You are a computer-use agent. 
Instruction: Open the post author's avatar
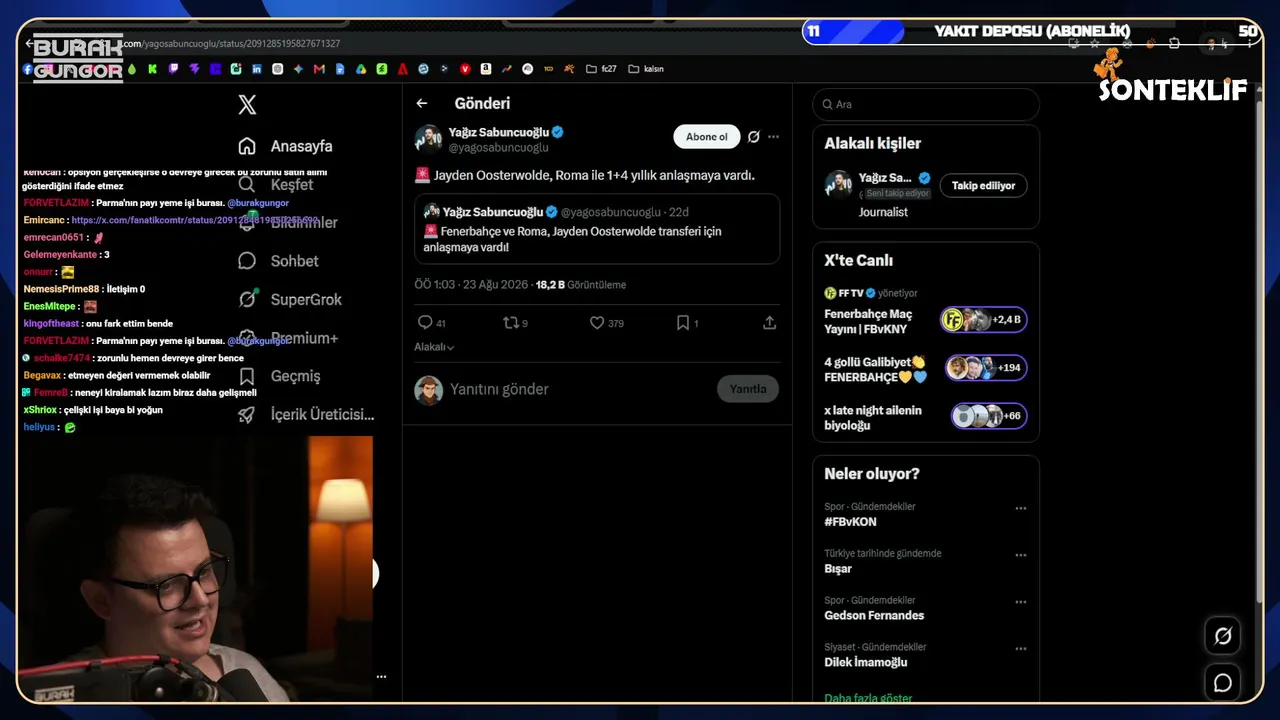pos(428,138)
